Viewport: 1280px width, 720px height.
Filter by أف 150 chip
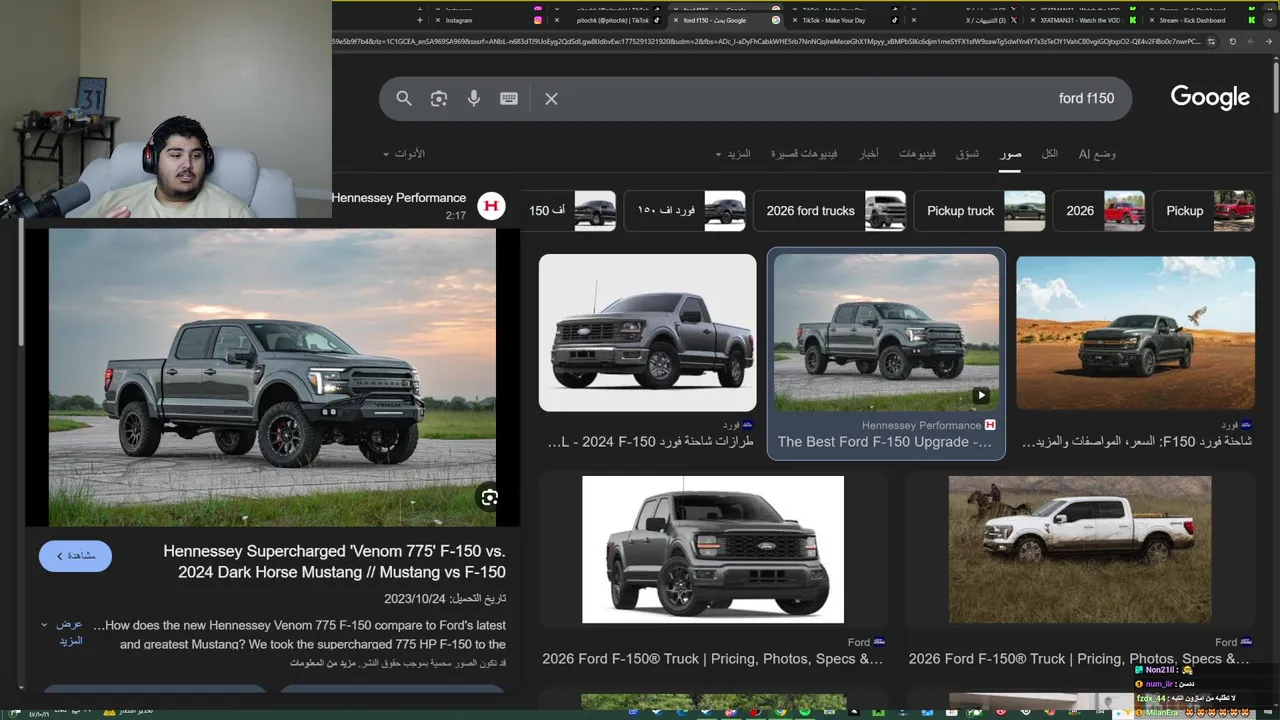tap(568, 211)
